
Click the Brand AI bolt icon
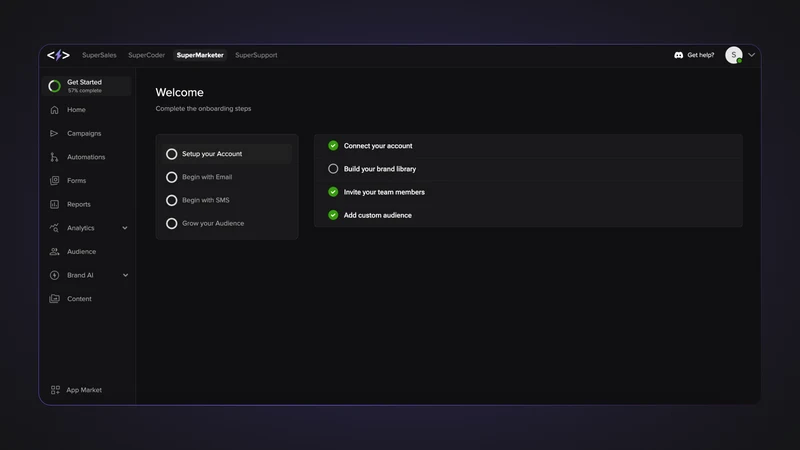(55, 275)
